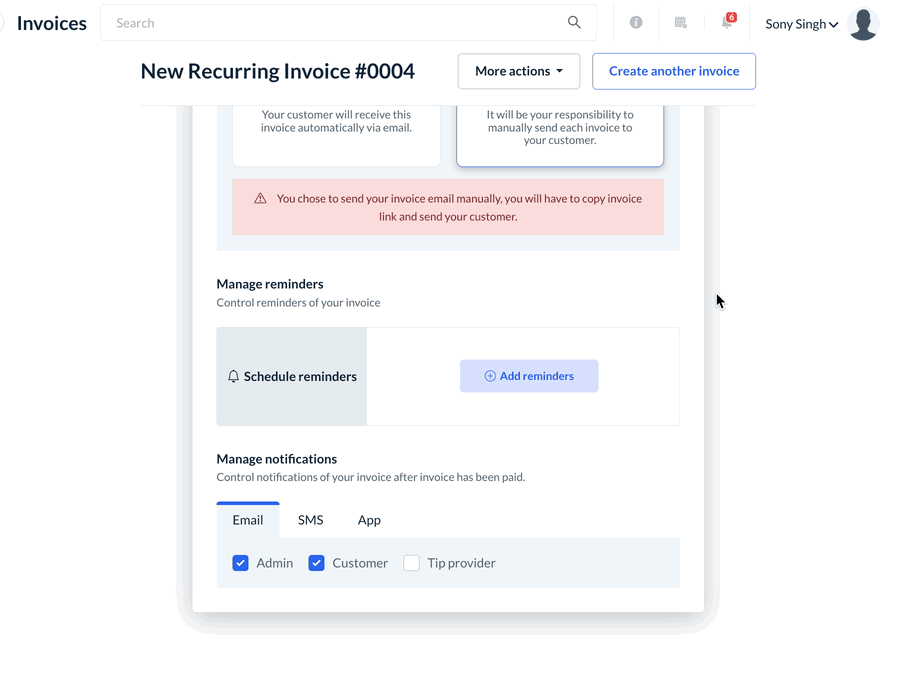Image resolution: width=898 pixels, height=674 pixels.
Task: Open notifications bell with badge
Action: tap(727, 21)
